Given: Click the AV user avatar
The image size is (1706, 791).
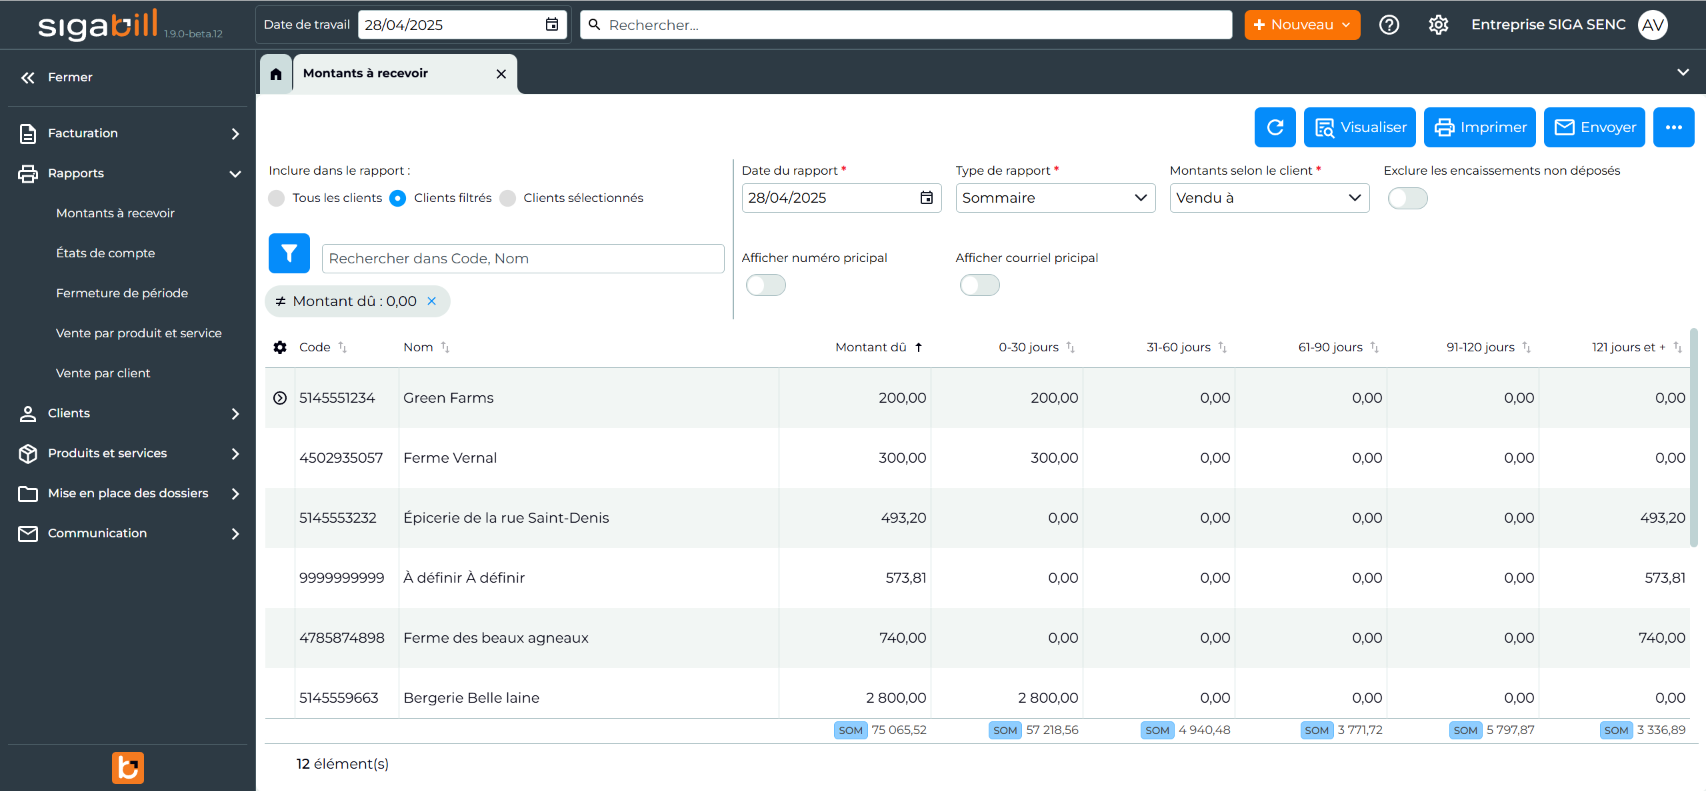Looking at the screenshot, I should click(x=1653, y=25).
